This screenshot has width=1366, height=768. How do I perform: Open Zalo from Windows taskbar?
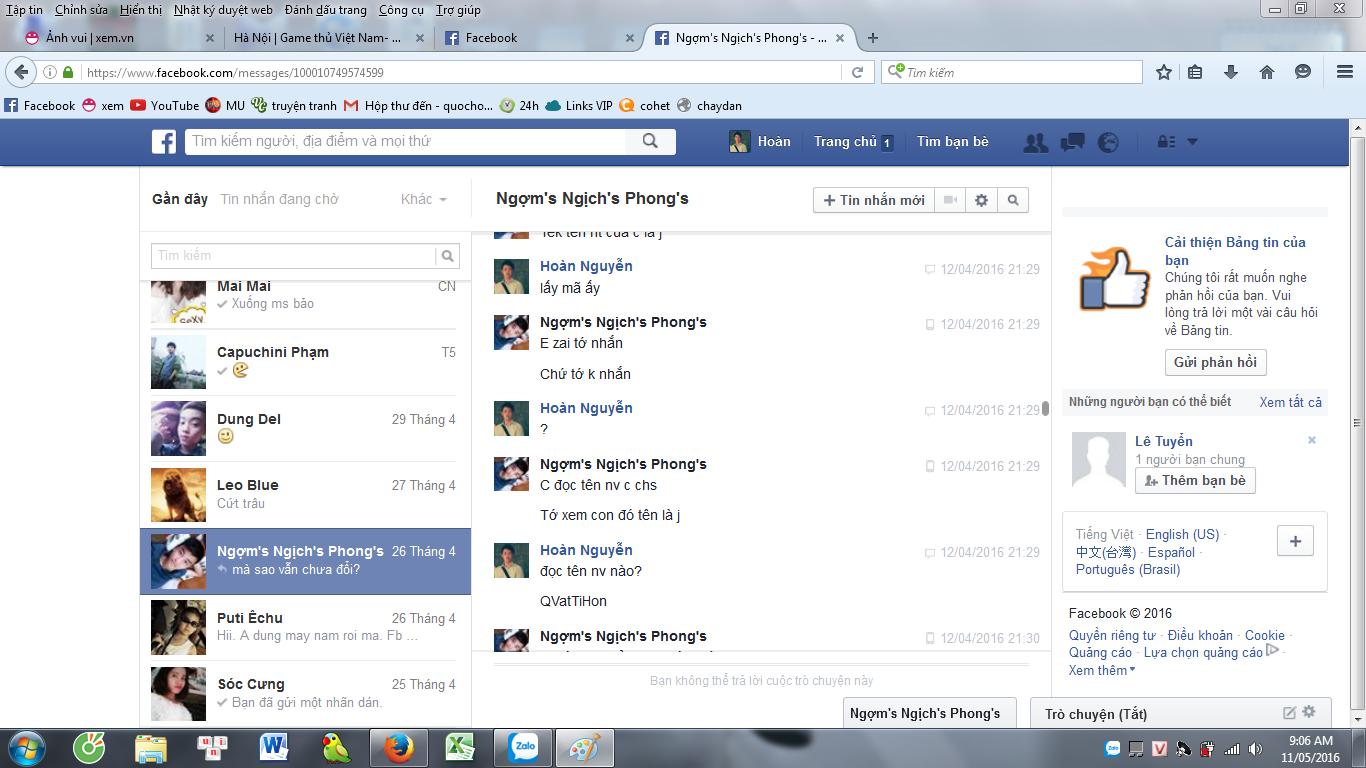[x=523, y=748]
